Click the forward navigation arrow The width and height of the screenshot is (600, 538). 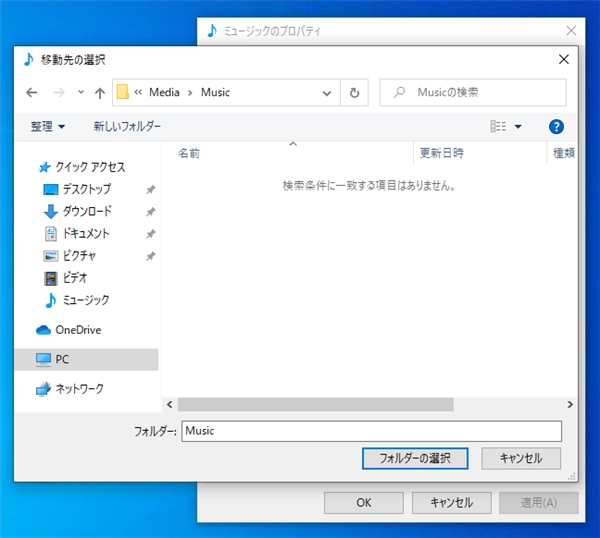(x=59, y=93)
